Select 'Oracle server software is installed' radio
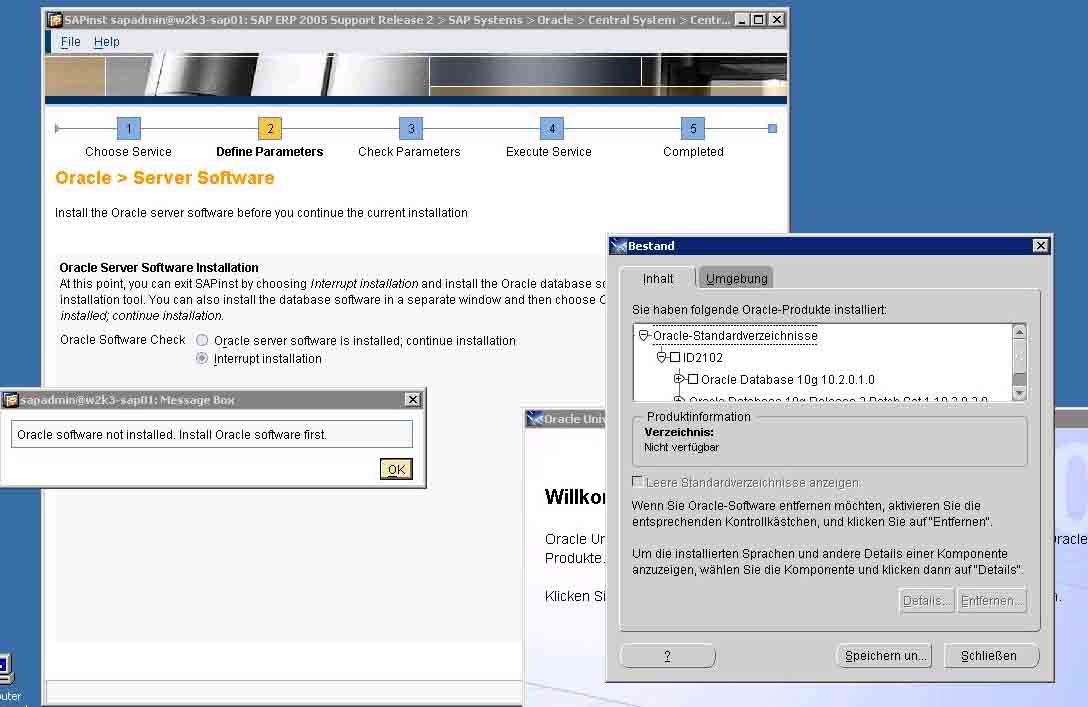This screenshot has height=707, width=1088. click(x=202, y=340)
